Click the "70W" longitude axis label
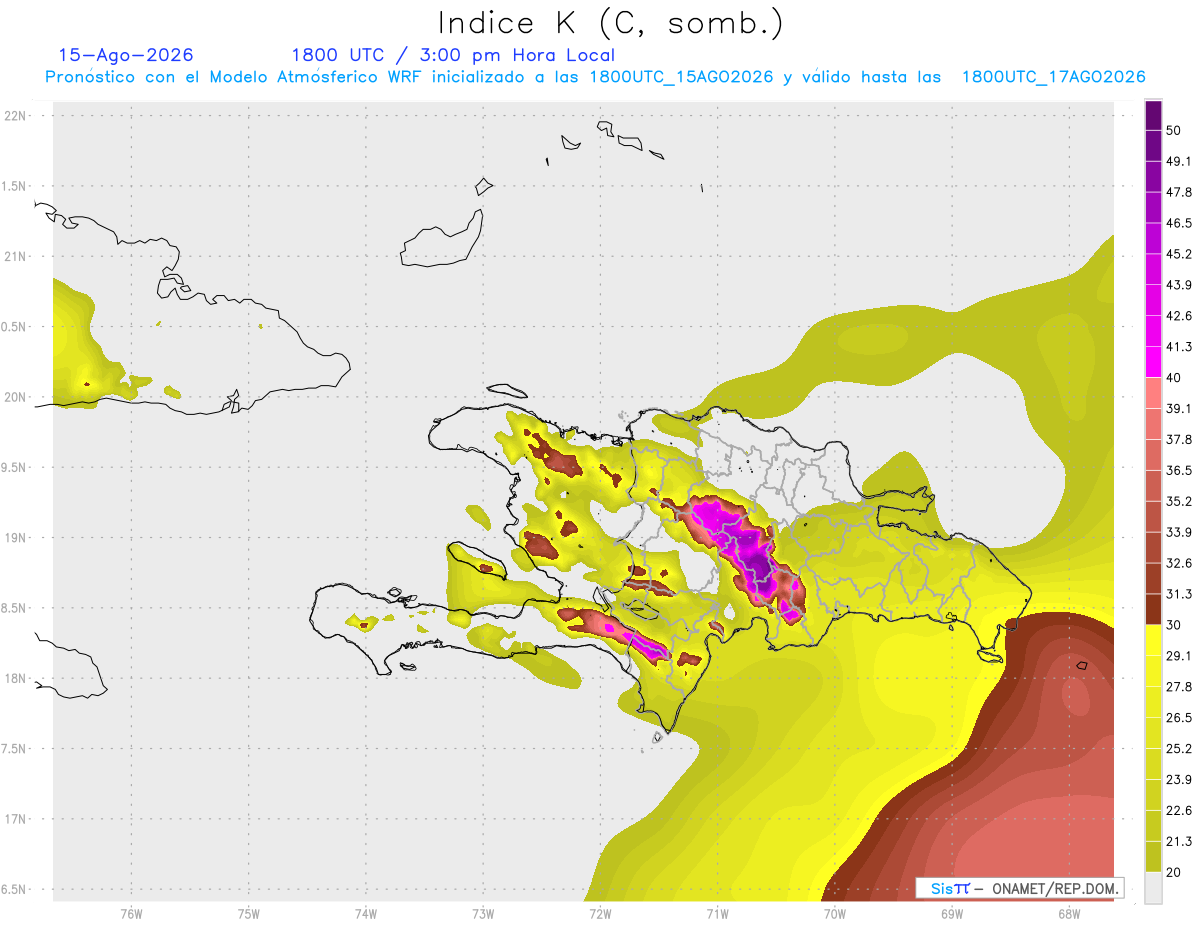Screen dimensions: 1200x927 tap(834, 914)
